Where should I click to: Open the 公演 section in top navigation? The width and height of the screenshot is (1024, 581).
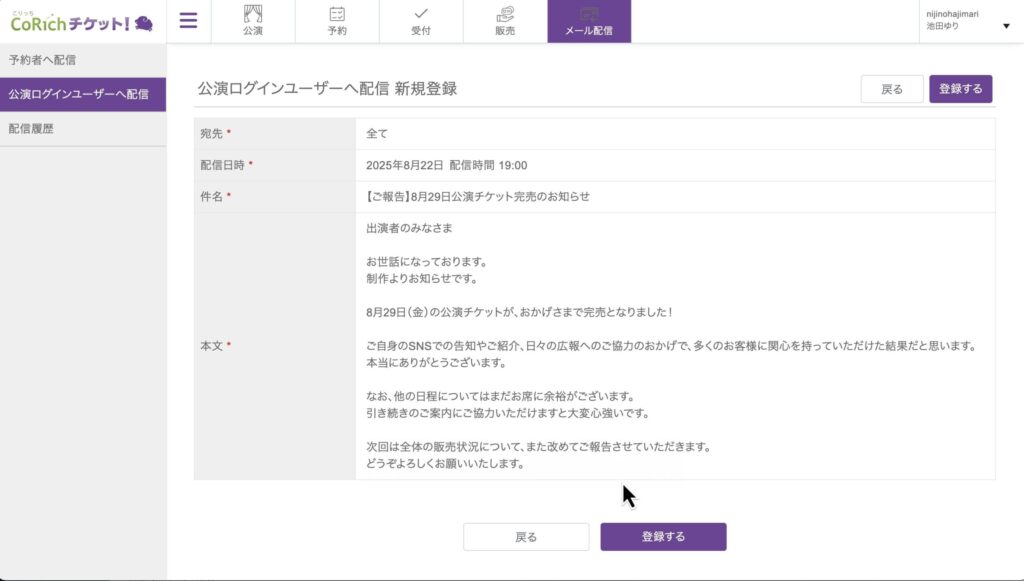[x=253, y=21]
